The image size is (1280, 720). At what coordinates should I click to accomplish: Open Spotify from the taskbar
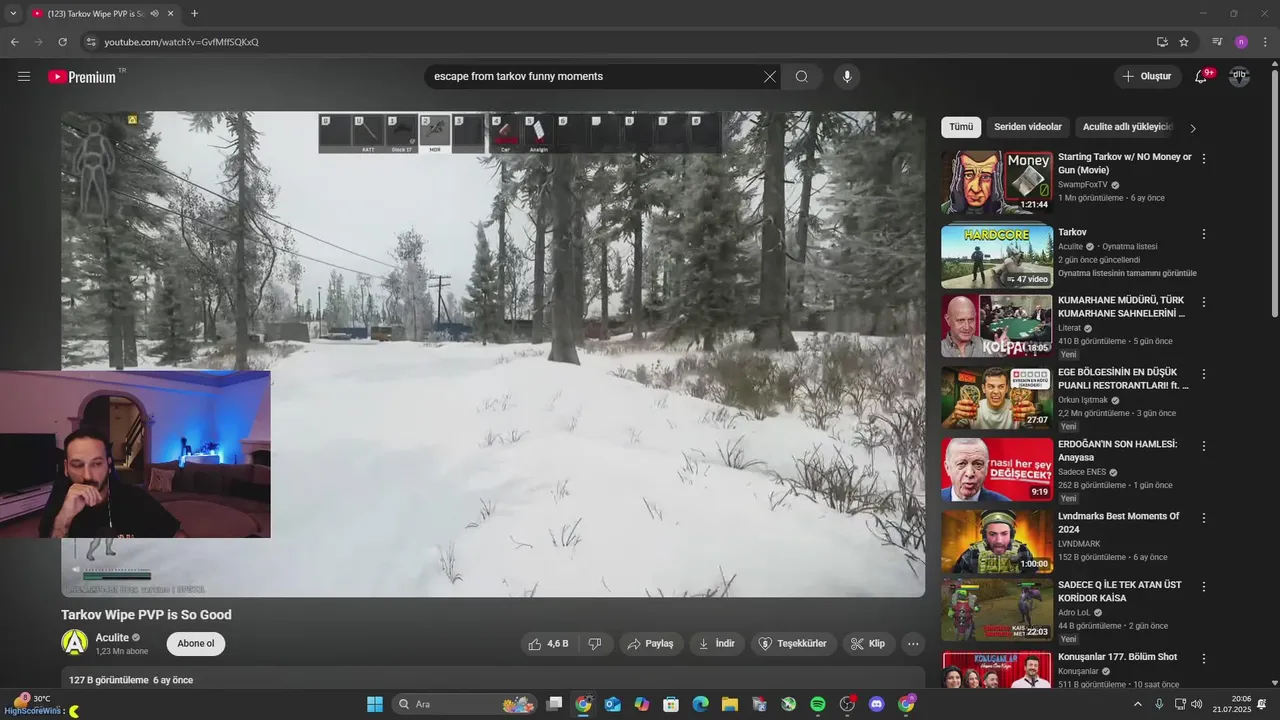[x=818, y=704]
